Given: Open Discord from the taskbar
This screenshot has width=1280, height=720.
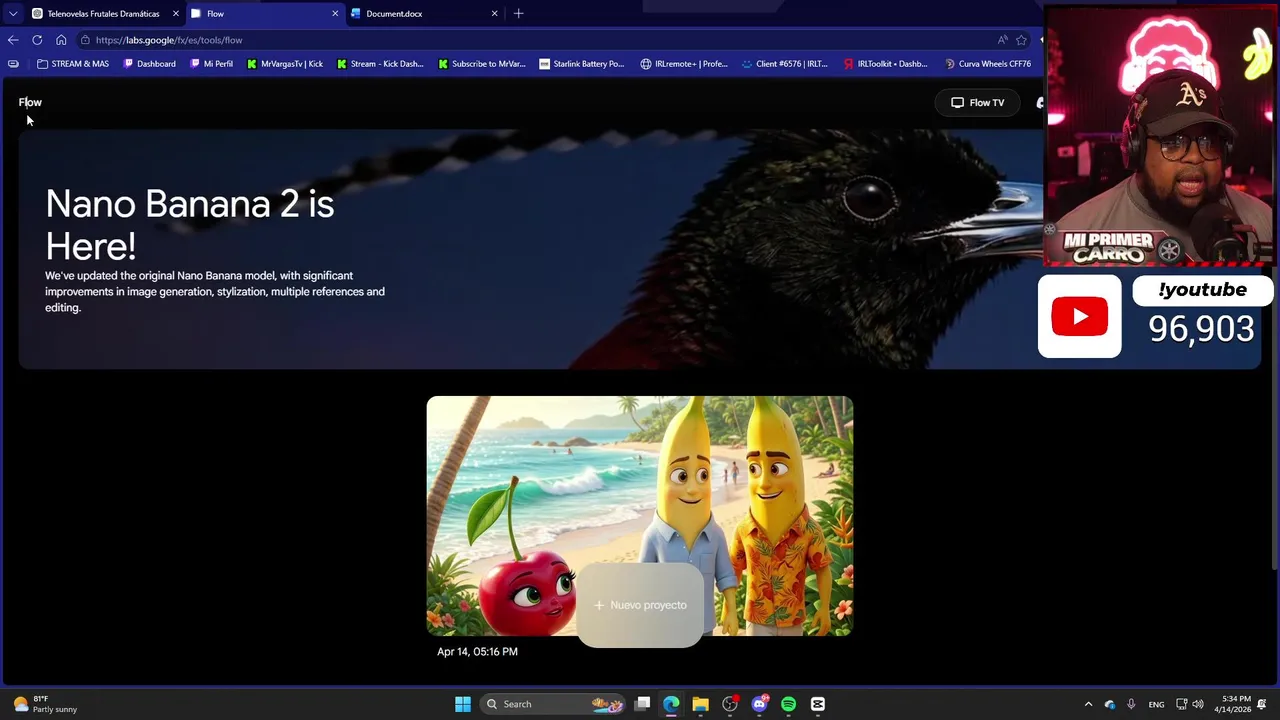Looking at the screenshot, I should pyautogui.click(x=759, y=704).
